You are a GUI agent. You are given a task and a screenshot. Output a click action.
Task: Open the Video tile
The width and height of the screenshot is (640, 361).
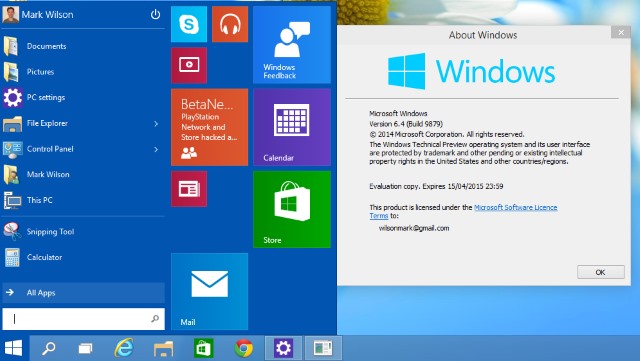click(x=189, y=65)
